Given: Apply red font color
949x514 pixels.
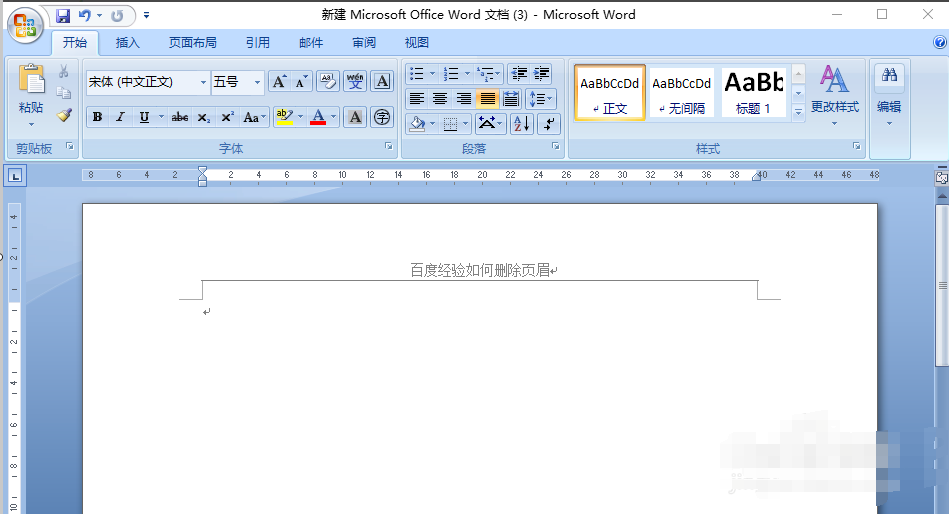Looking at the screenshot, I should click(318, 117).
